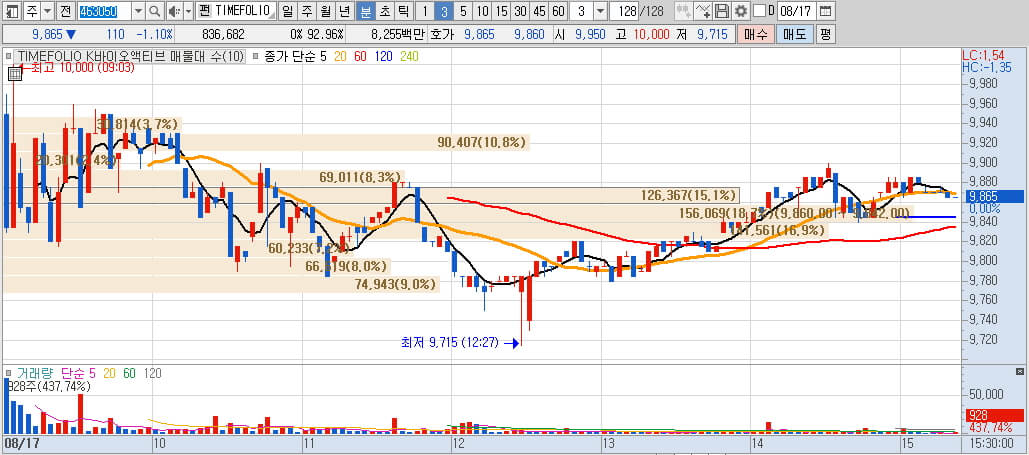Screen dimensions: 1029x455
Task: Set the interval to 60 minutes
Action: pyautogui.click(x=558, y=11)
